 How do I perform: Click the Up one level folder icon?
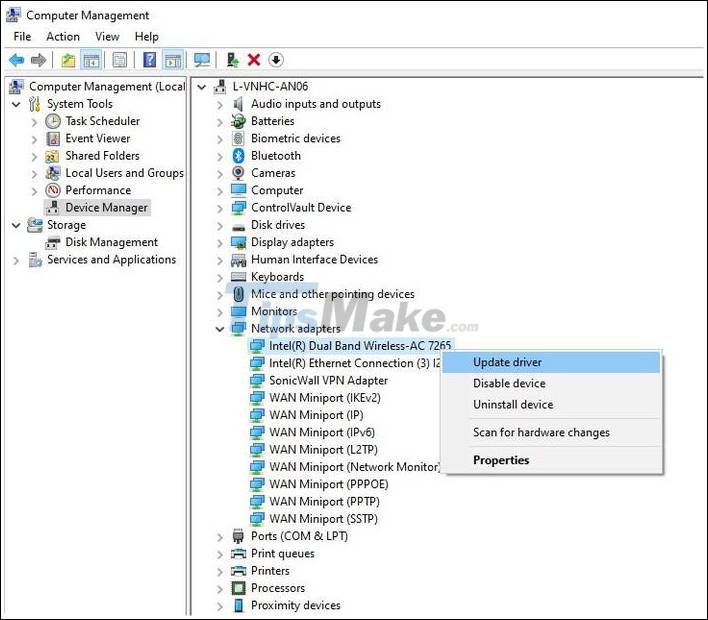(x=68, y=60)
